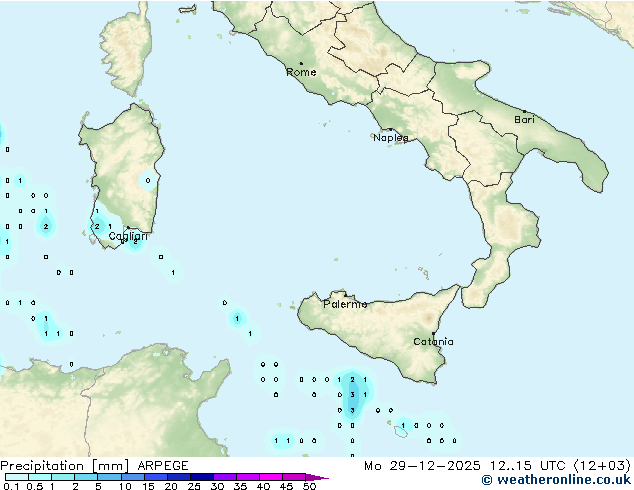634x490 pixels.
Task: Click the '12..15 UTC (12+03)' time text
Action: [x=559, y=466]
